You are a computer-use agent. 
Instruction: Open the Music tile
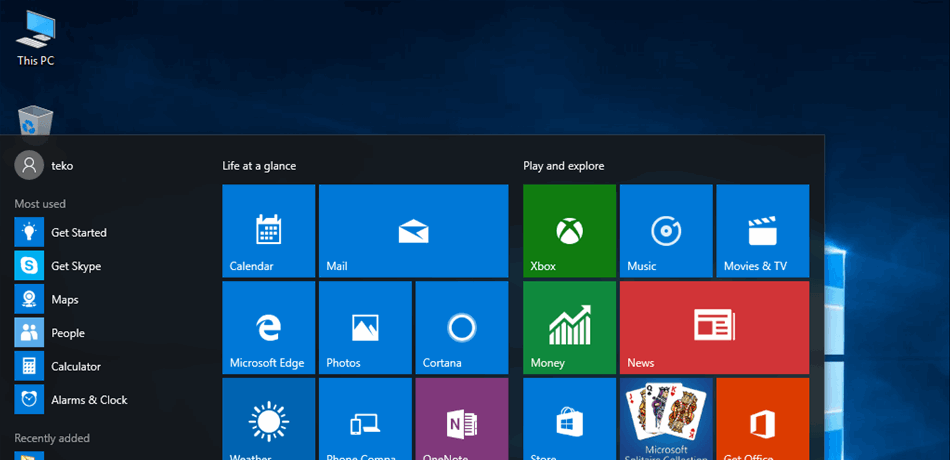pos(666,231)
